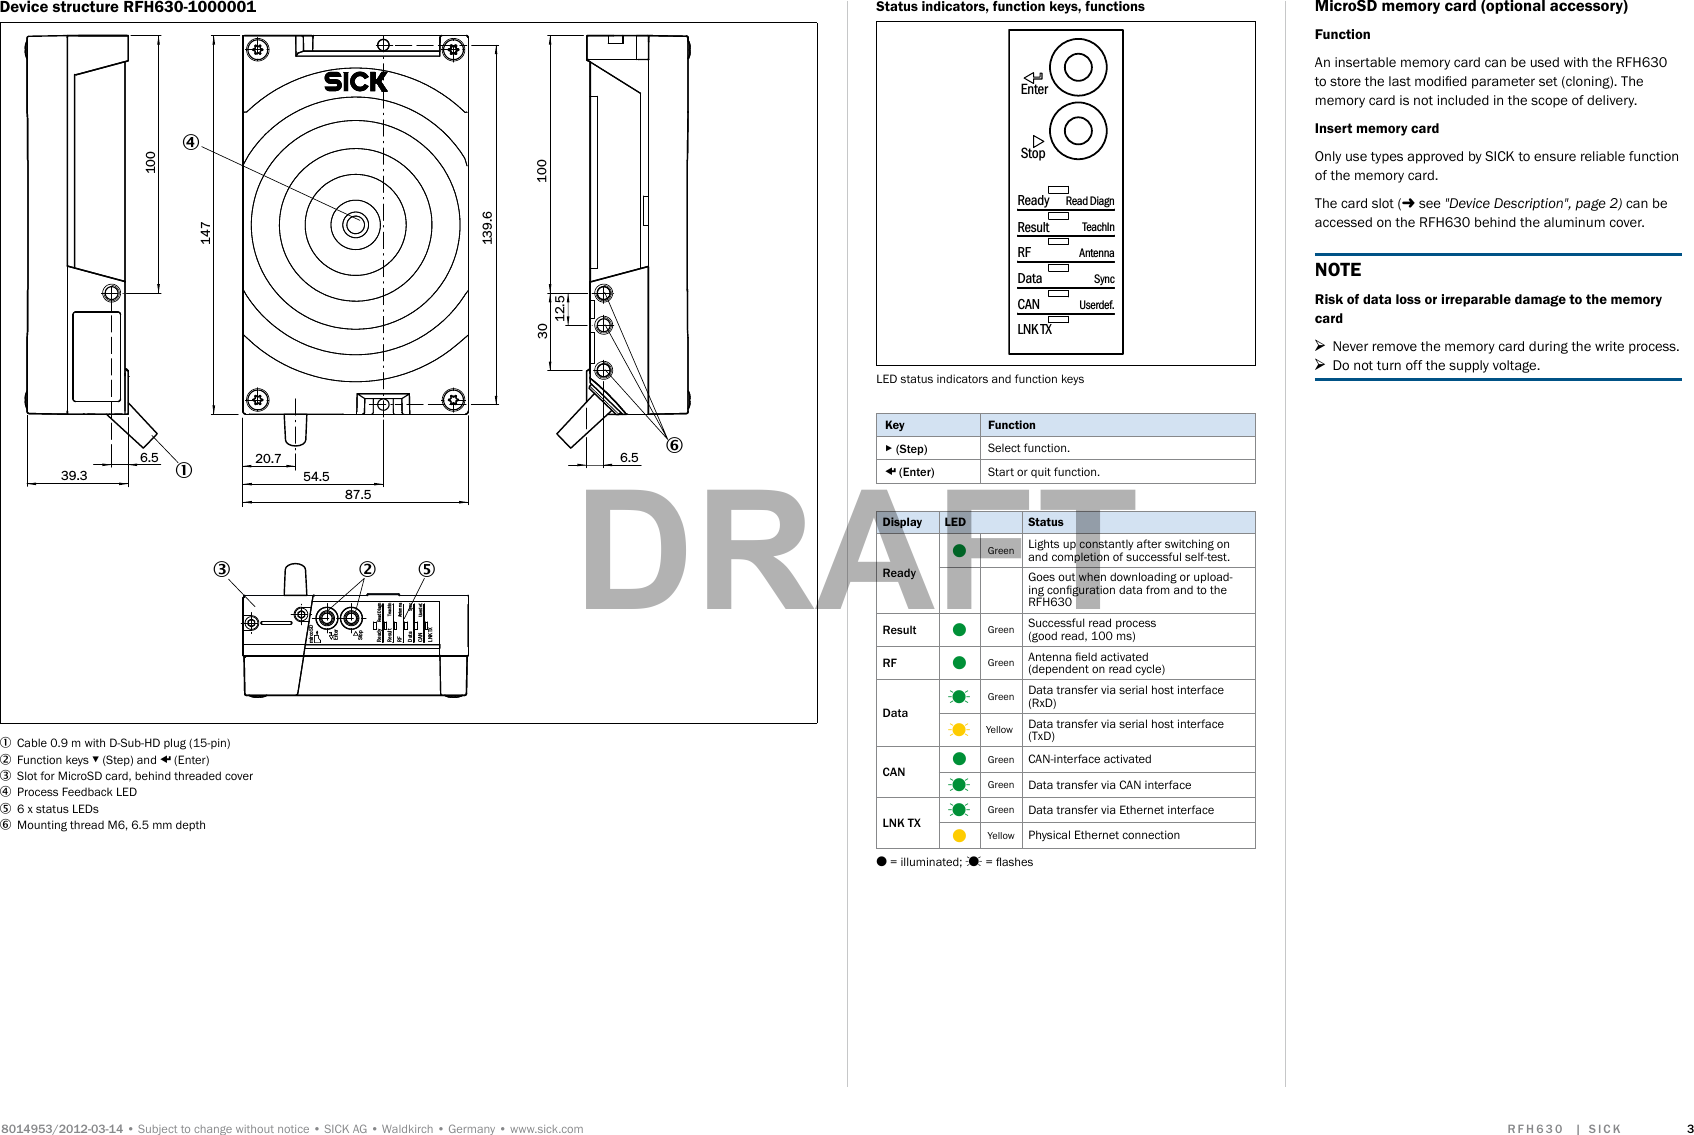Select the green LED dot in the RF row
The image size is (1694, 1135).
(x=959, y=663)
